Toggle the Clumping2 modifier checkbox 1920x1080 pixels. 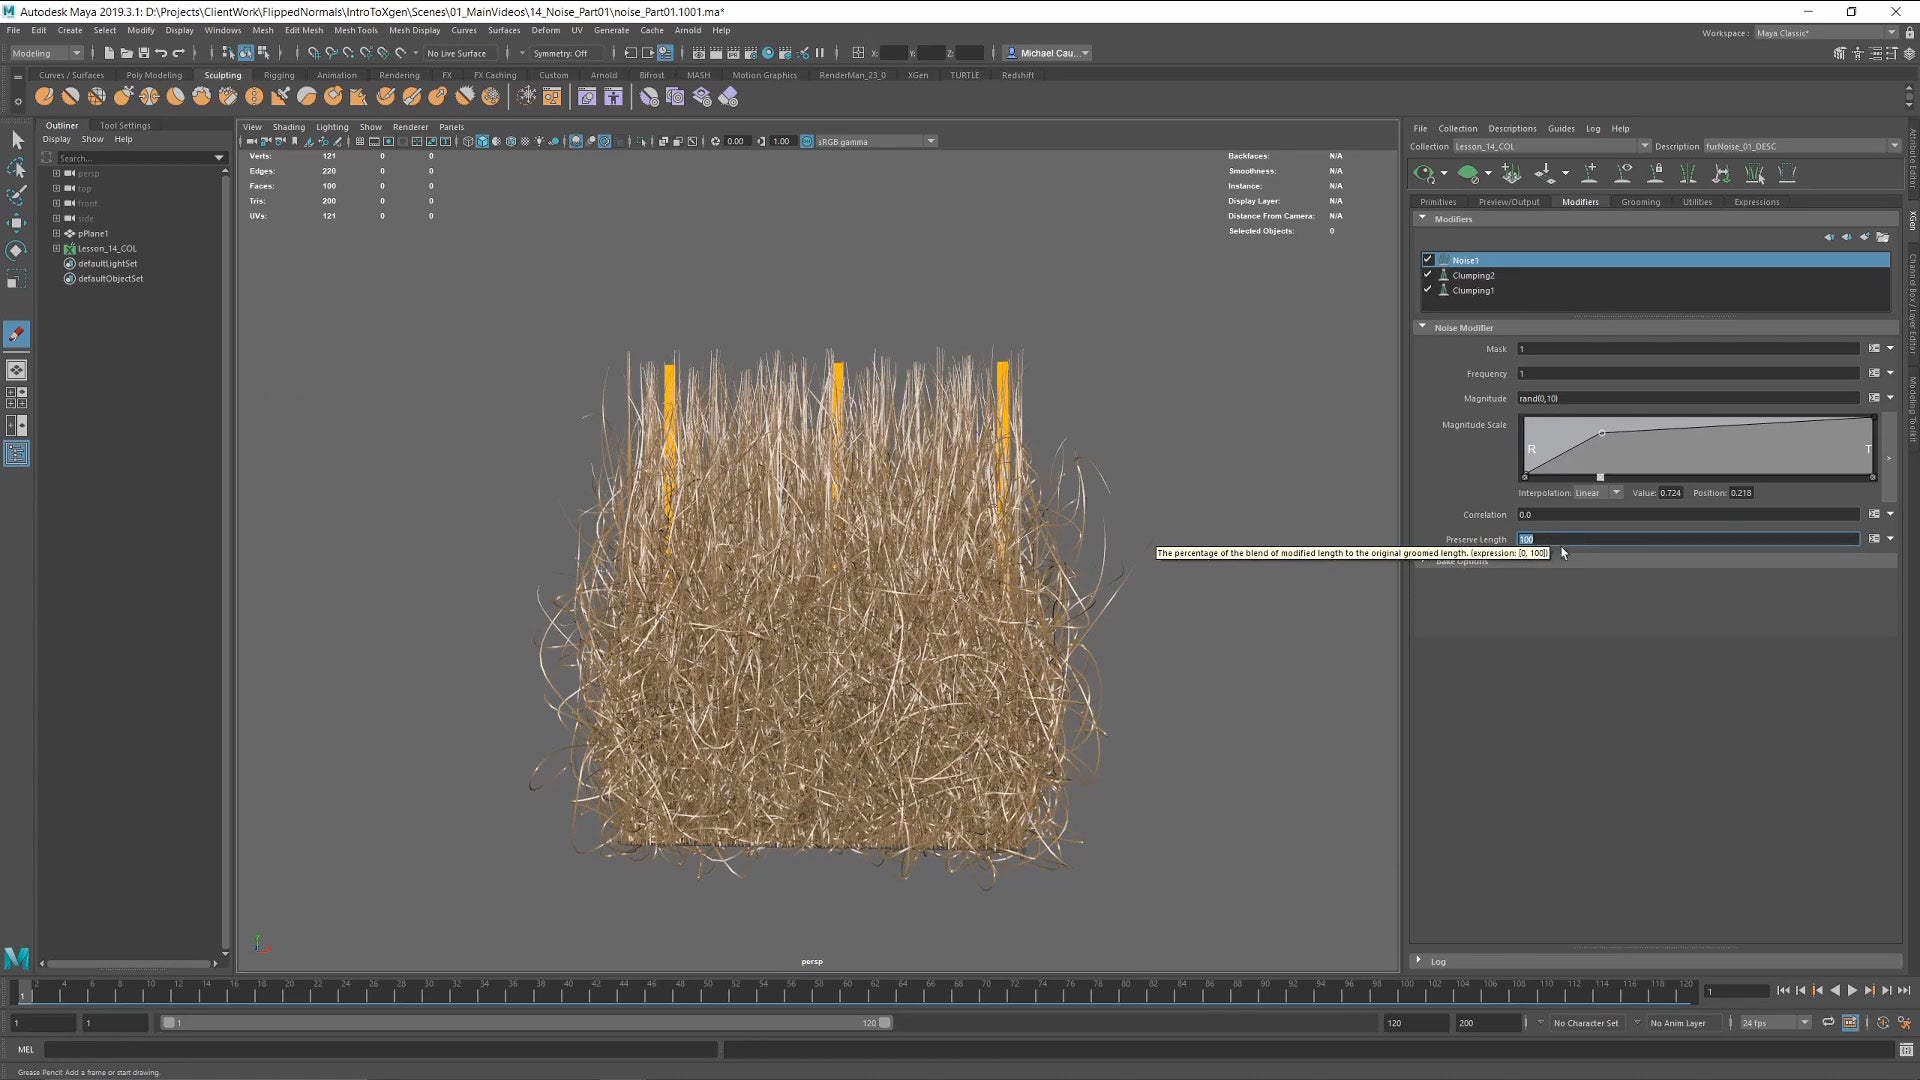[x=1428, y=275]
